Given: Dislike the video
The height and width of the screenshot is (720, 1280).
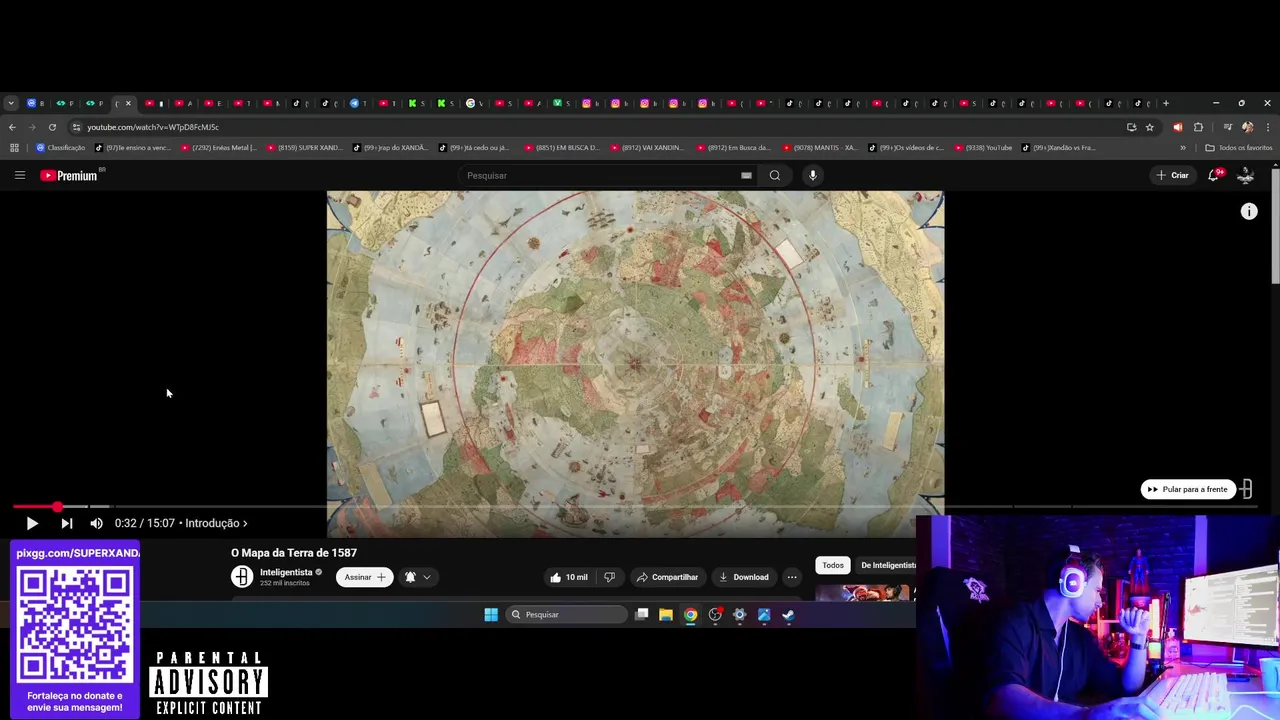Looking at the screenshot, I should [x=609, y=577].
